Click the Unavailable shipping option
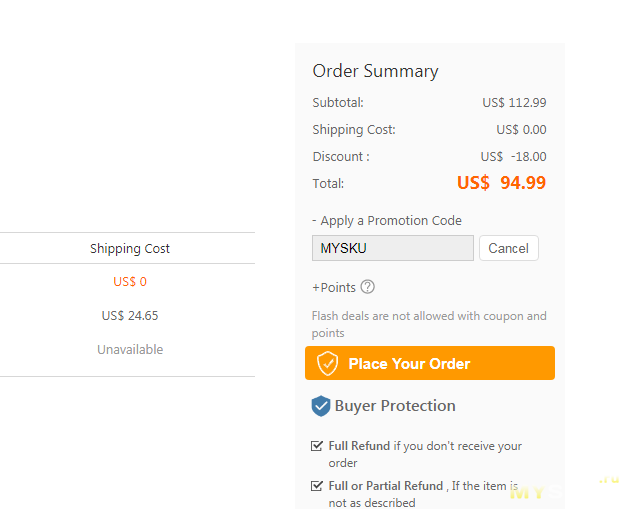The image size is (629, 509). (x=130, y=349)
